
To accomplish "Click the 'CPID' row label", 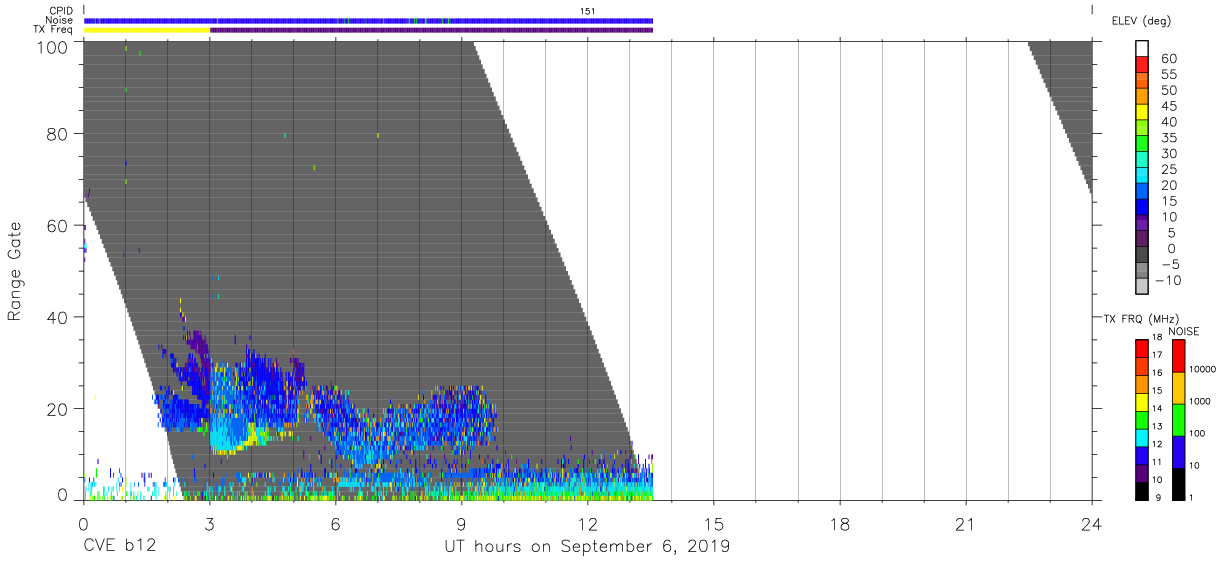I will tap(61, 10).
